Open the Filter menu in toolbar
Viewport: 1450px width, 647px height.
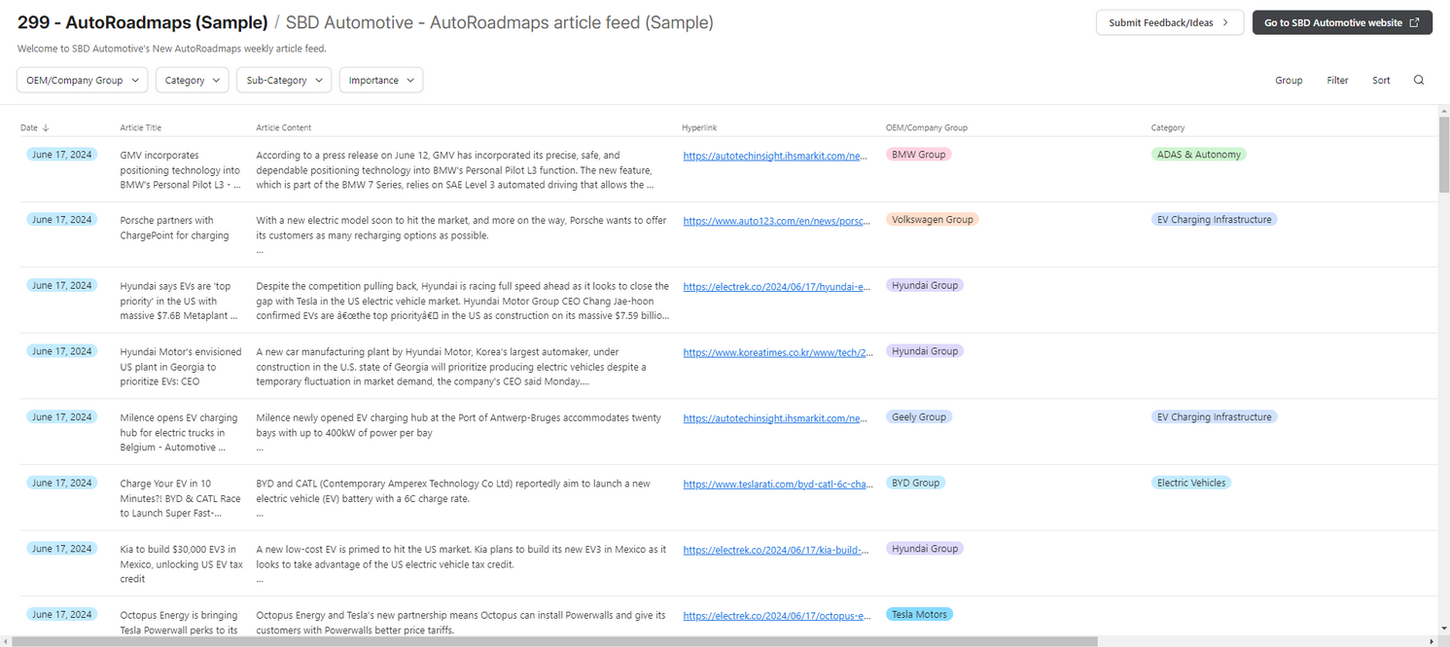click(1337, 80)
